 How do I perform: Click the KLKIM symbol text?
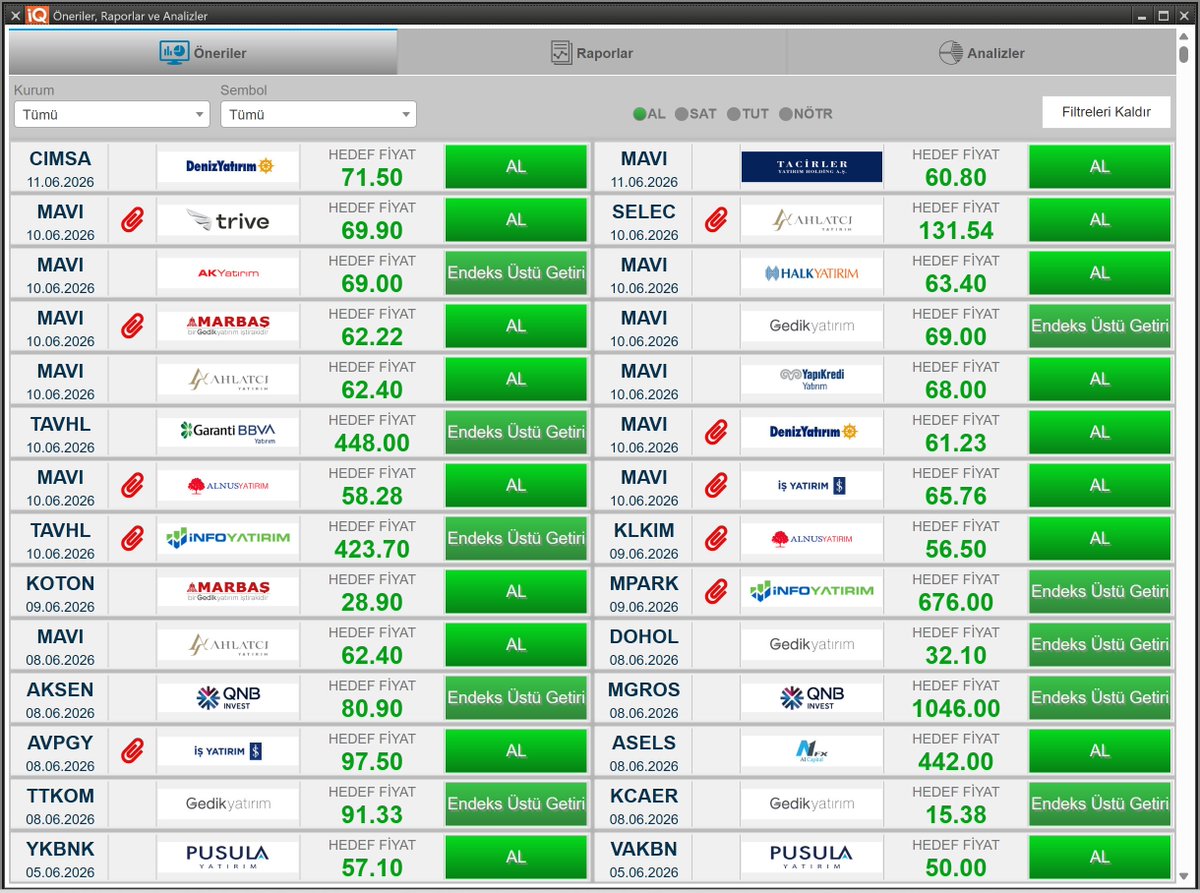(644, 529)
